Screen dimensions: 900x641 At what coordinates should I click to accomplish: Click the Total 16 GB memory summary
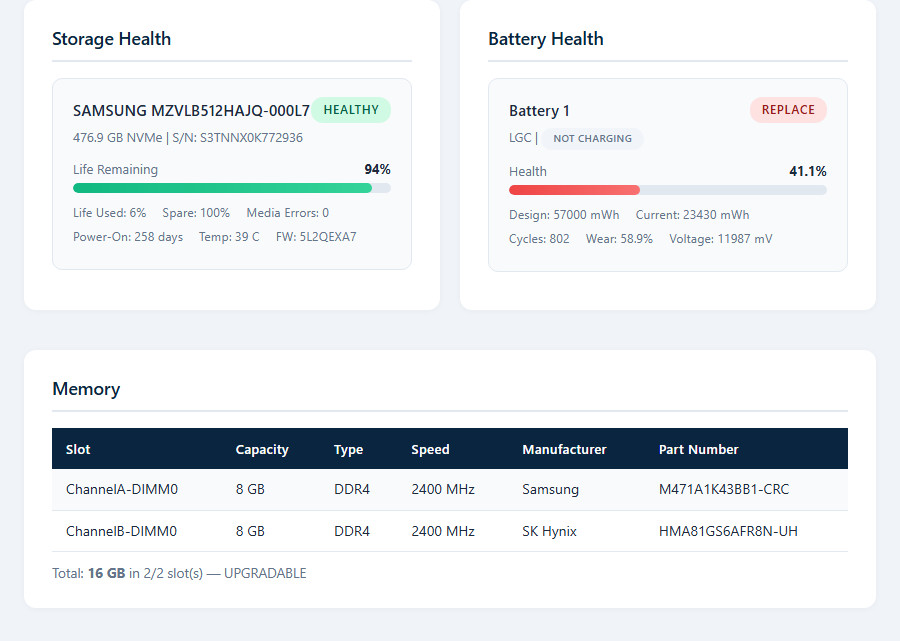coord(179,573)
